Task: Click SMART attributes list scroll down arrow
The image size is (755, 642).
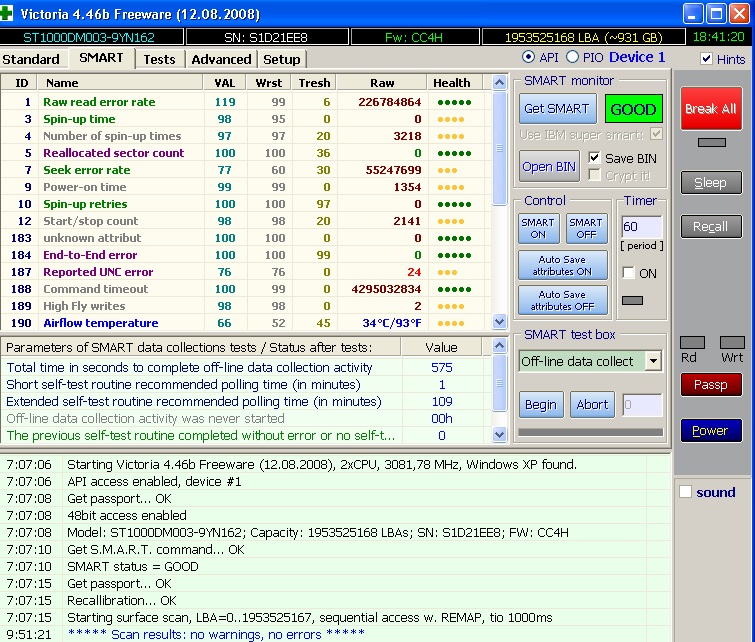Action: [499, 321]
